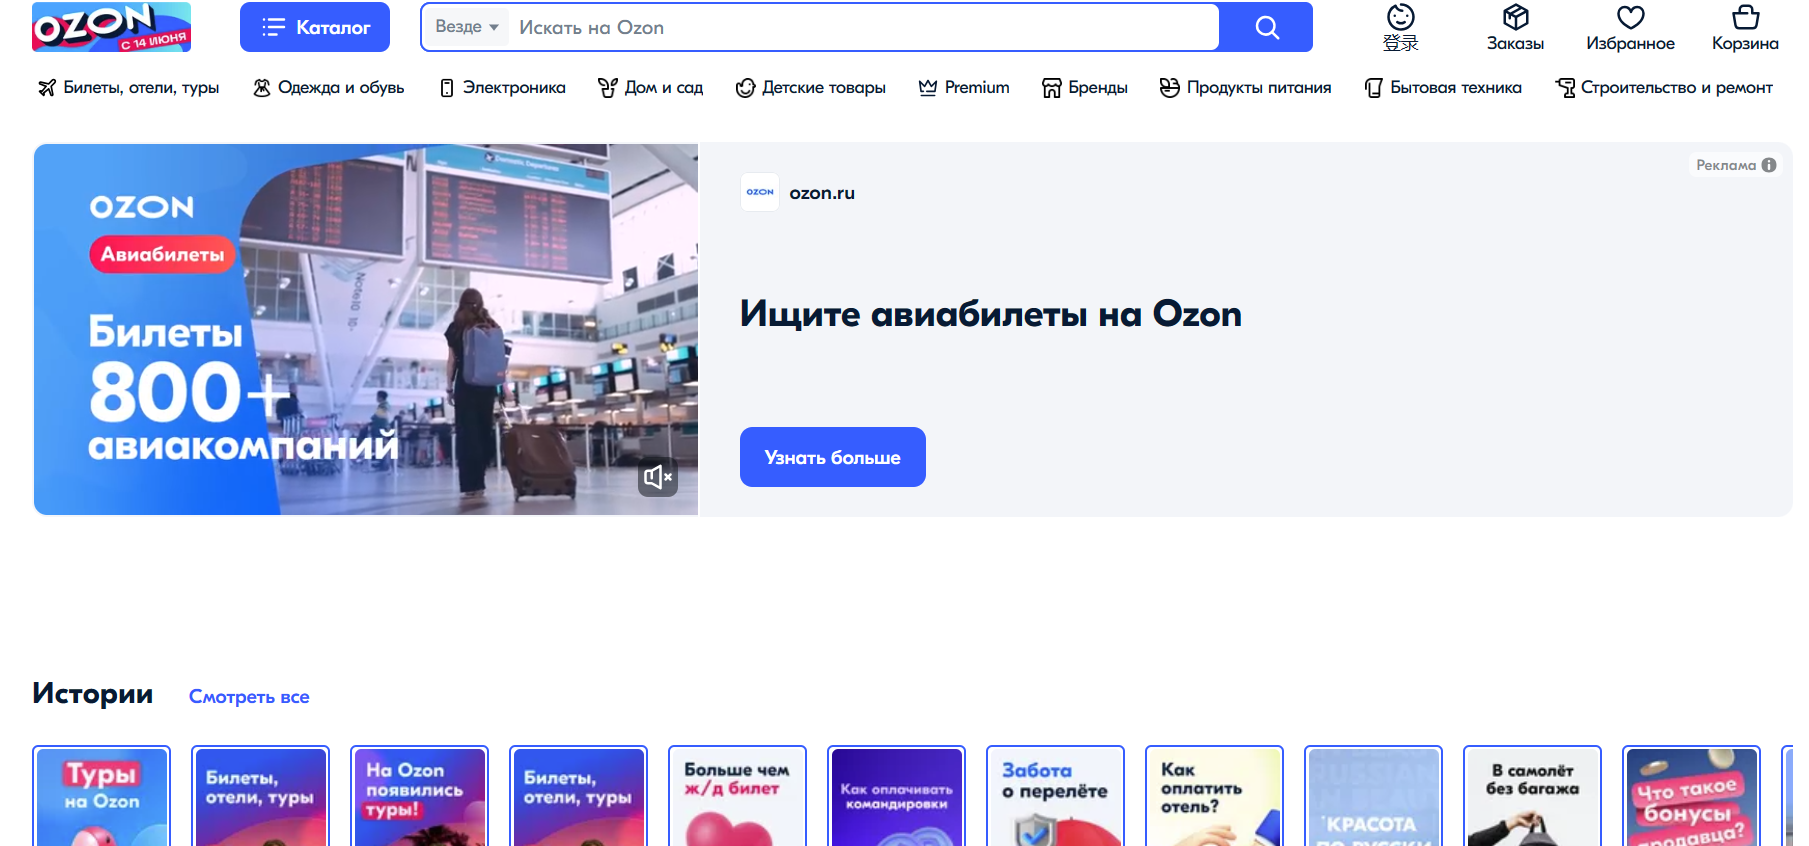Click the Электроника phone icon
The height and width of the screenshot is (846, 1809).
pyautogui.click(x=447, y=88)
